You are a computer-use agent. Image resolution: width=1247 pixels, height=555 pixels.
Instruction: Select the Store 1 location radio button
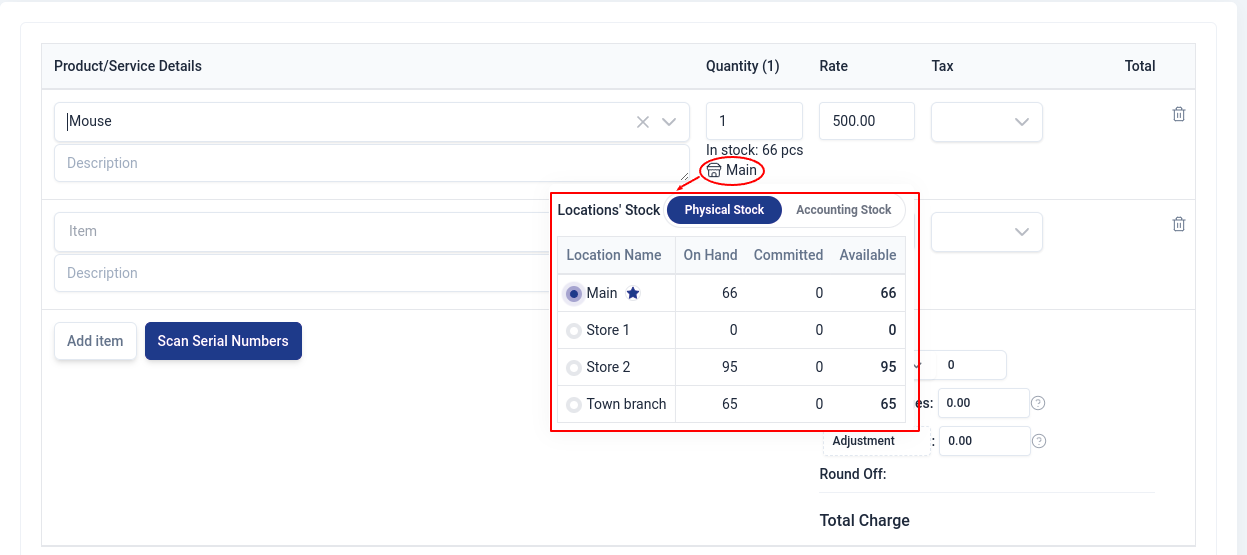(x=574, y=331)
